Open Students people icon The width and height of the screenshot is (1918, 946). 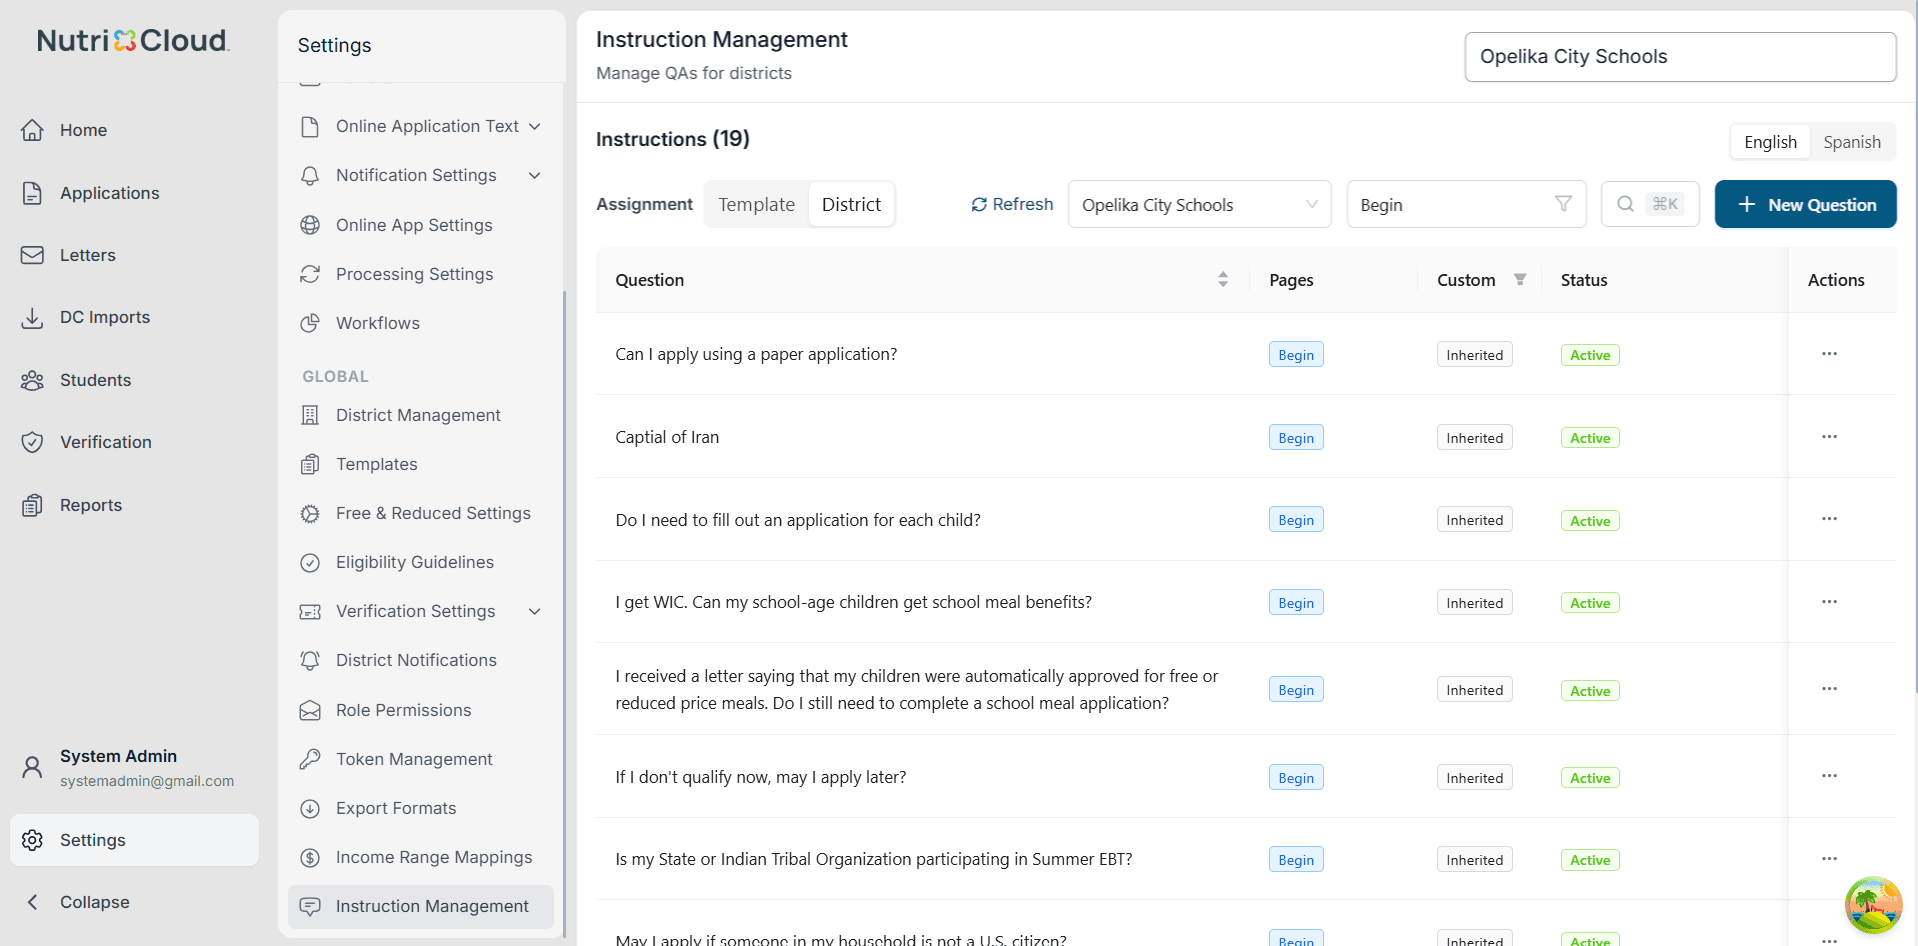32,380
